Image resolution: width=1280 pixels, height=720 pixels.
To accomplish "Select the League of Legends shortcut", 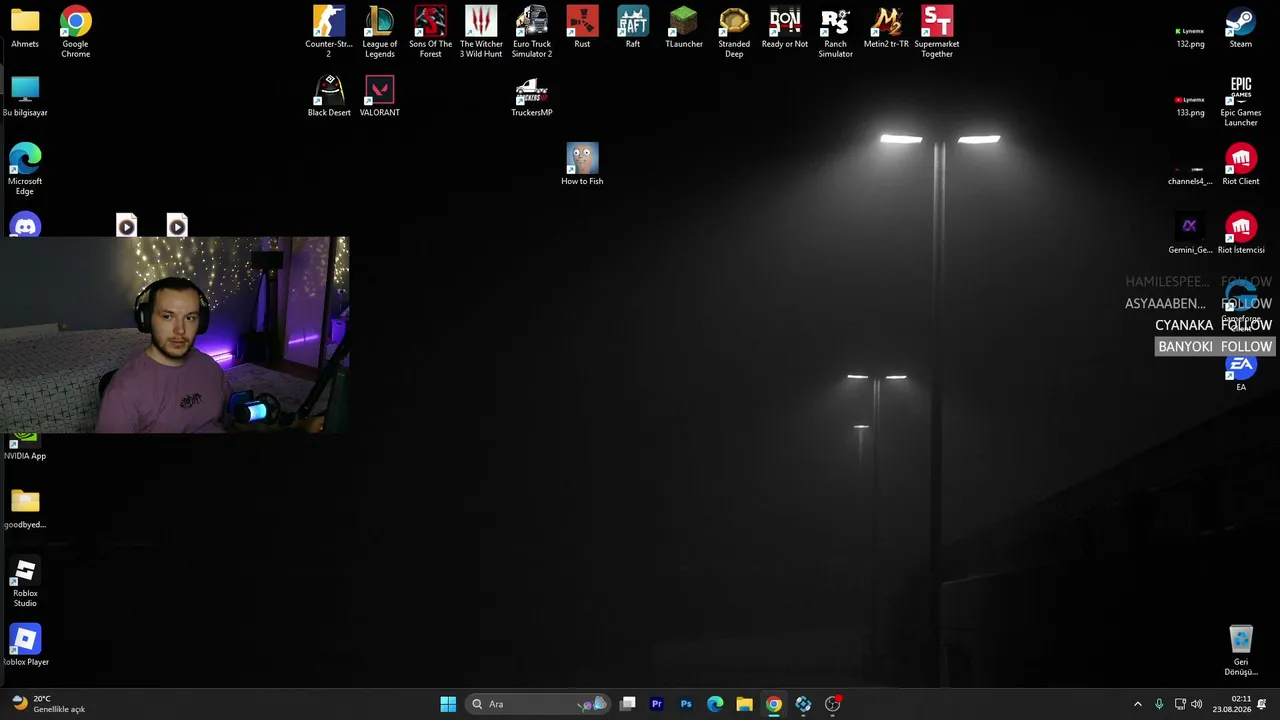I will (380, 30).
